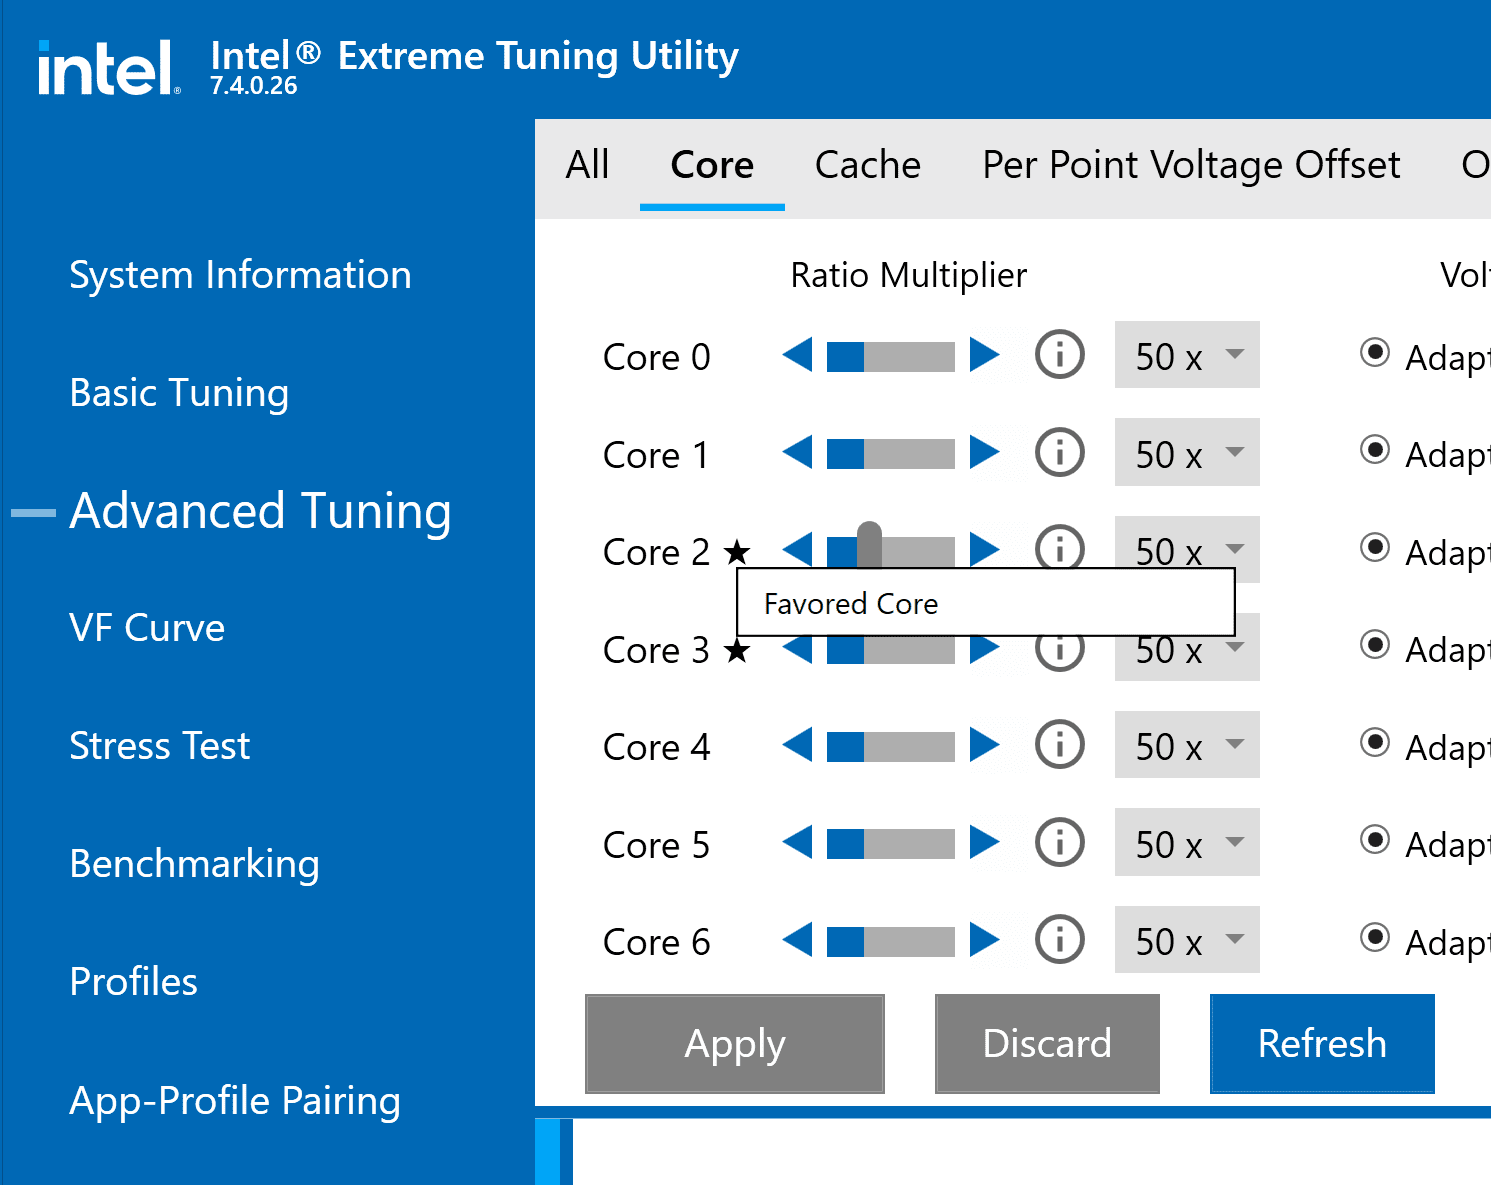
Task: Increase Core 3 ratio with right arrow
Action: 985,650
